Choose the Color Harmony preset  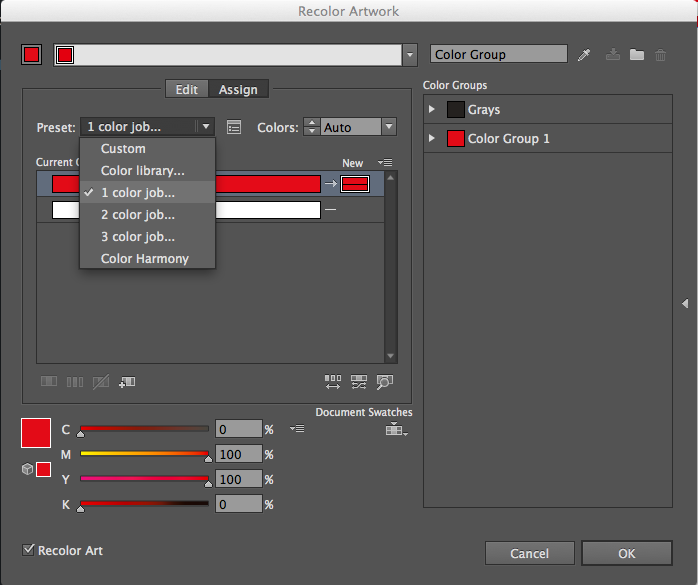click(x=147, y=258)
